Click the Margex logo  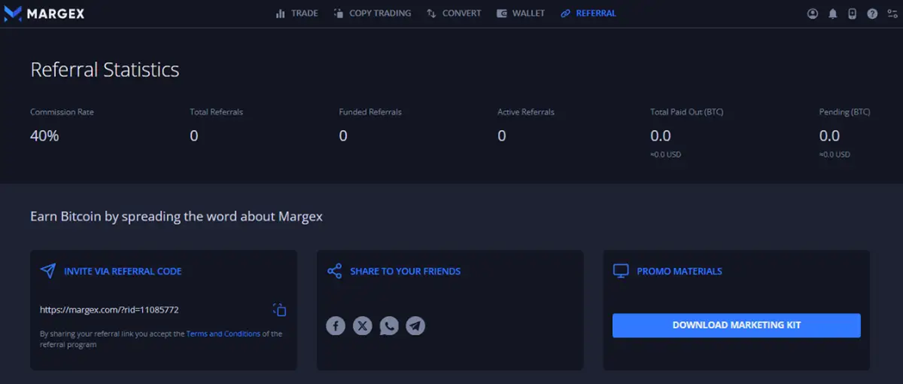coord(44,13)
